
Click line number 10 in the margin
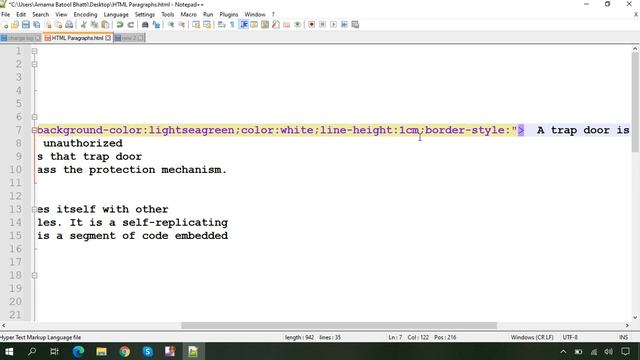tap(16, 170)
